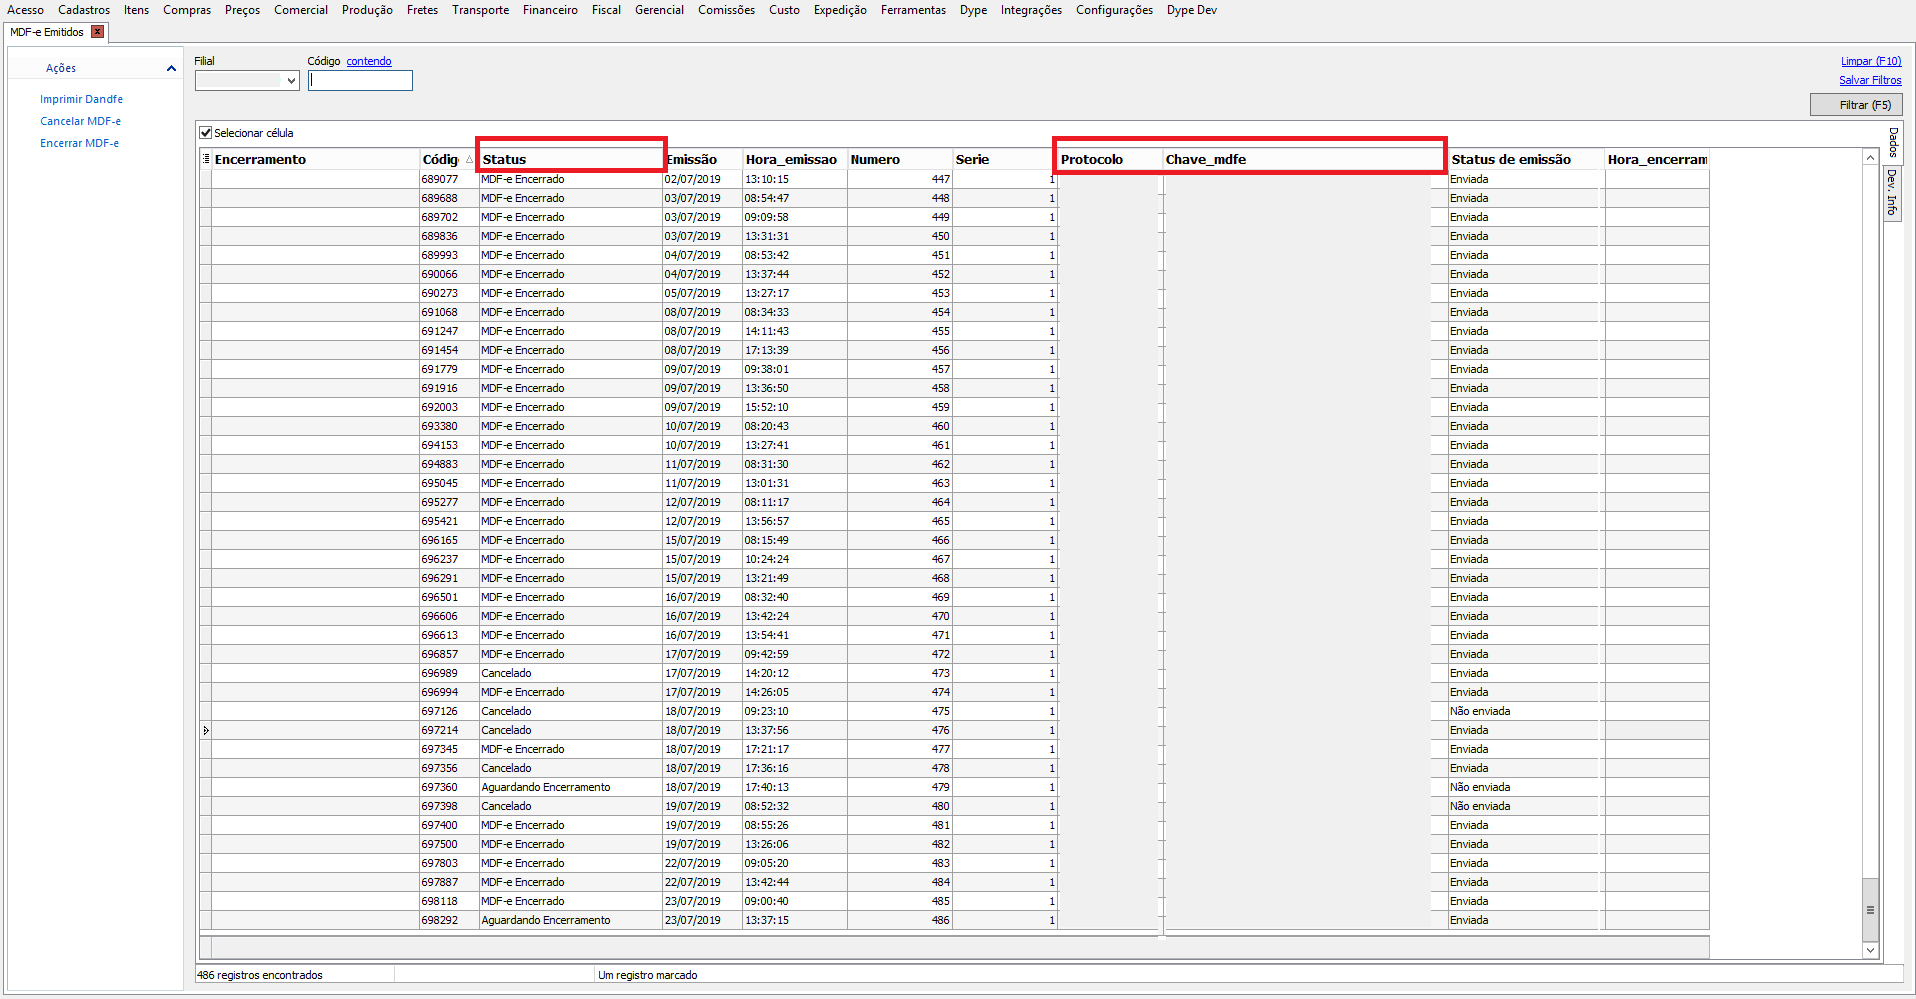Screen dimensions: 1916x999
Task: Click Numero cell 486
Action: [900, 921]
